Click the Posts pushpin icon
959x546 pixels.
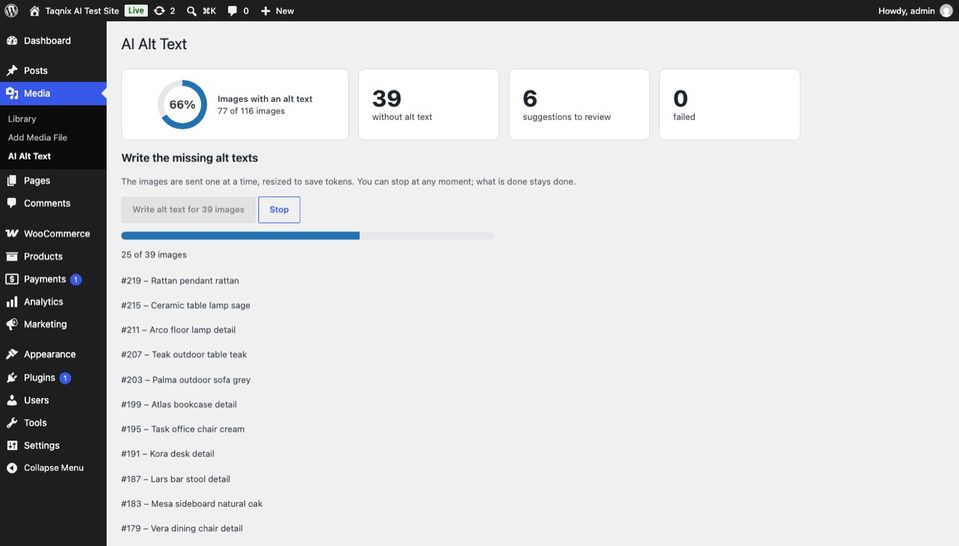tap(12, 70)
